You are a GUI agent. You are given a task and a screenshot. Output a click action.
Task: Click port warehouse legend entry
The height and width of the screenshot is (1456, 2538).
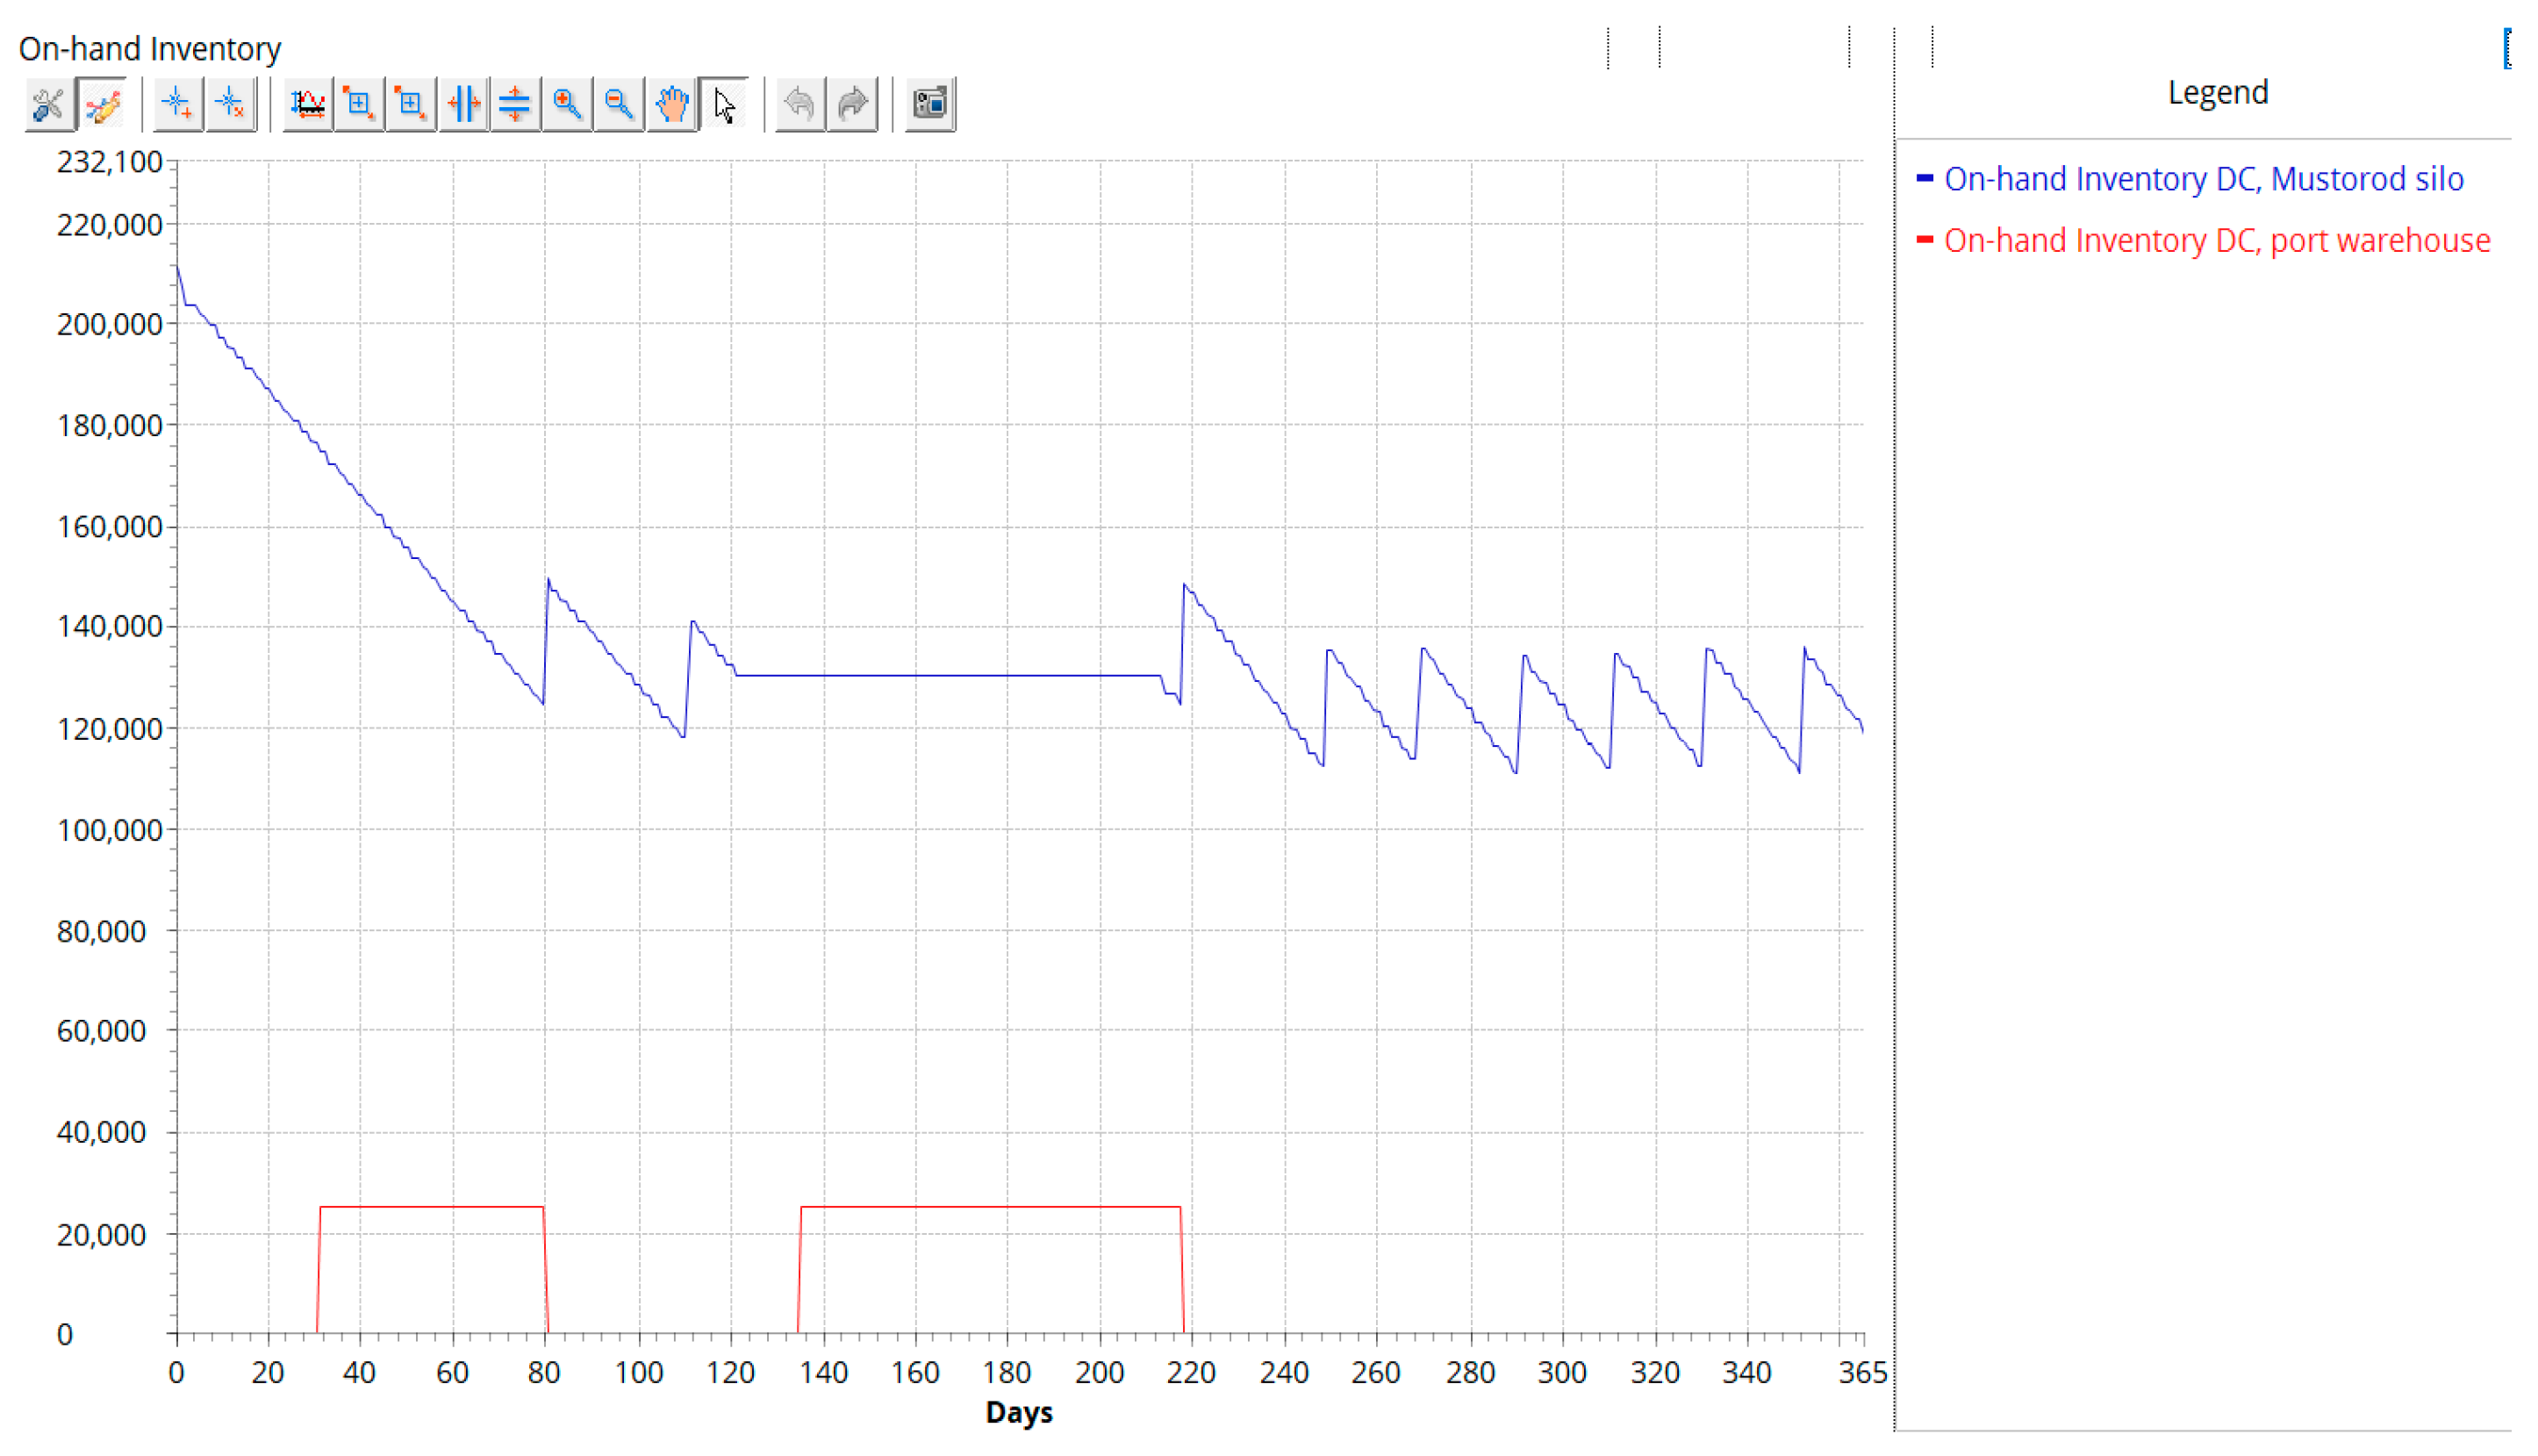(x=2217, y=241)
